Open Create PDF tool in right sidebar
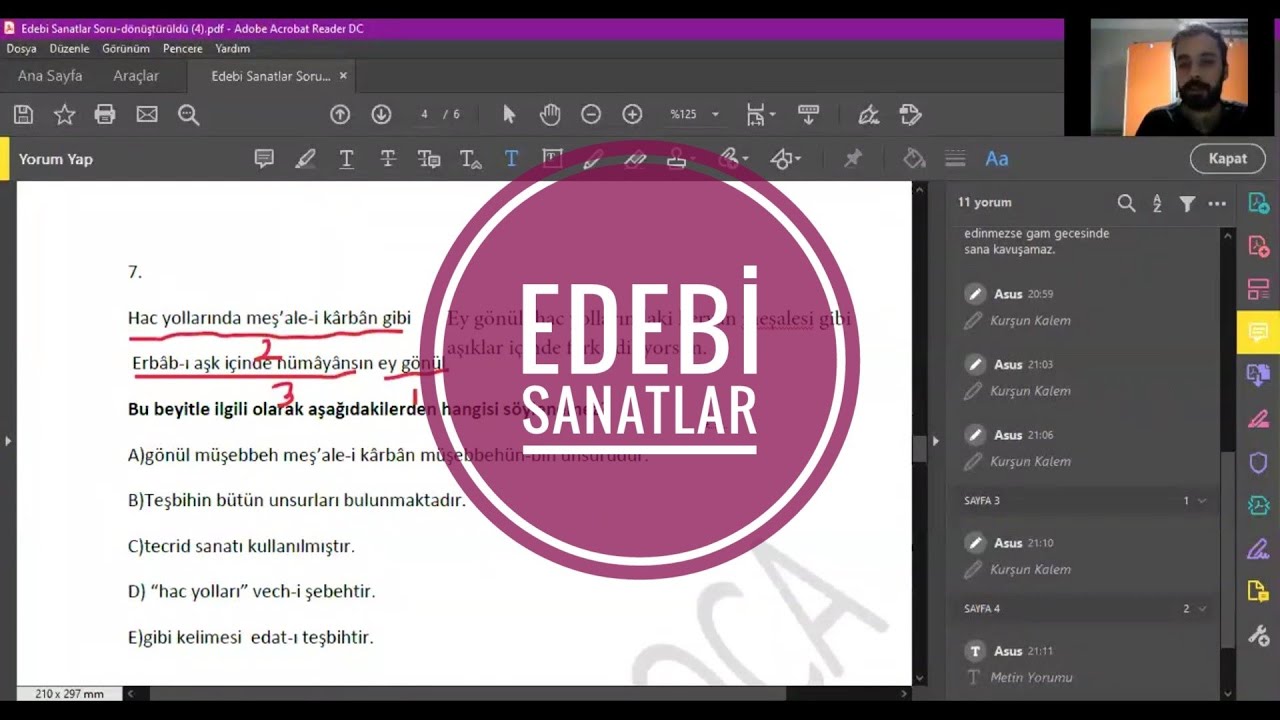This screenshot has height=720, width=1280. pyautogui.click(x=1258, y=246)
